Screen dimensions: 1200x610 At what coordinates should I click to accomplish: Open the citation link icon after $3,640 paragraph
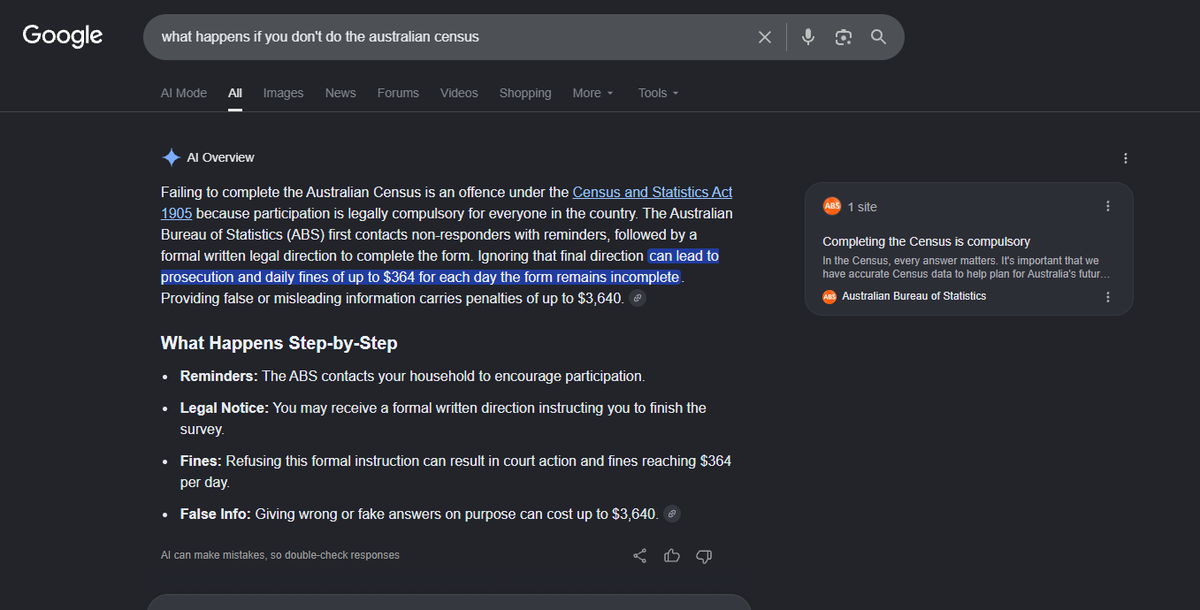pos(638,299)
